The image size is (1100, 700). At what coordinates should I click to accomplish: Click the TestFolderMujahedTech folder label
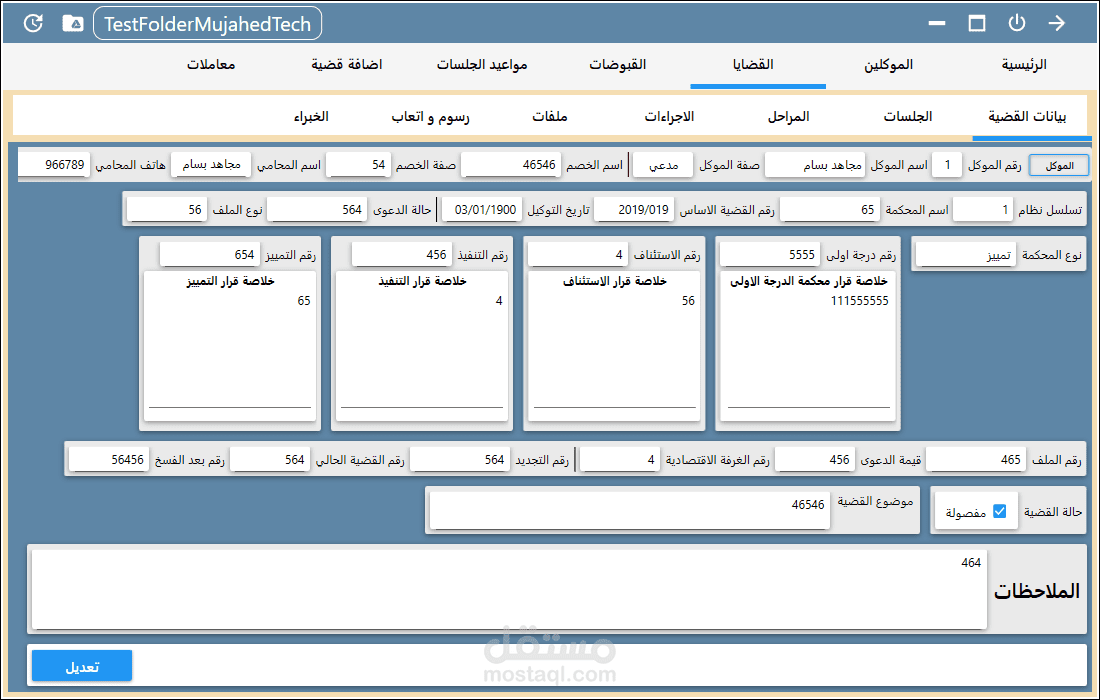[x=208, y=24]
